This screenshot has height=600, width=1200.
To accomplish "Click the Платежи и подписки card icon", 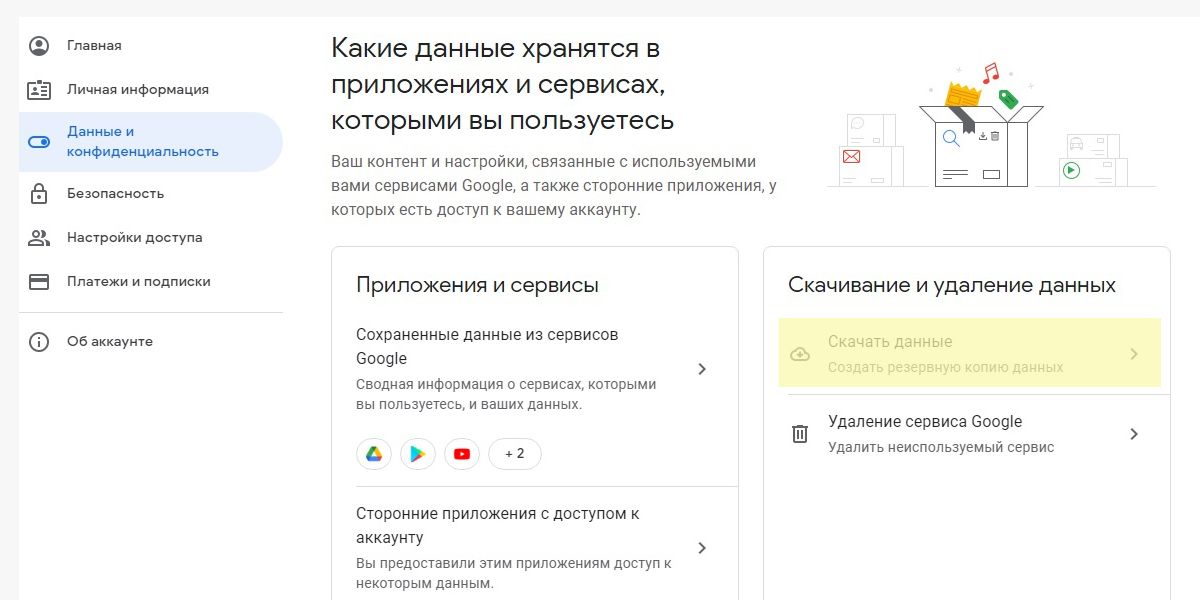I will tap(39, 282).
